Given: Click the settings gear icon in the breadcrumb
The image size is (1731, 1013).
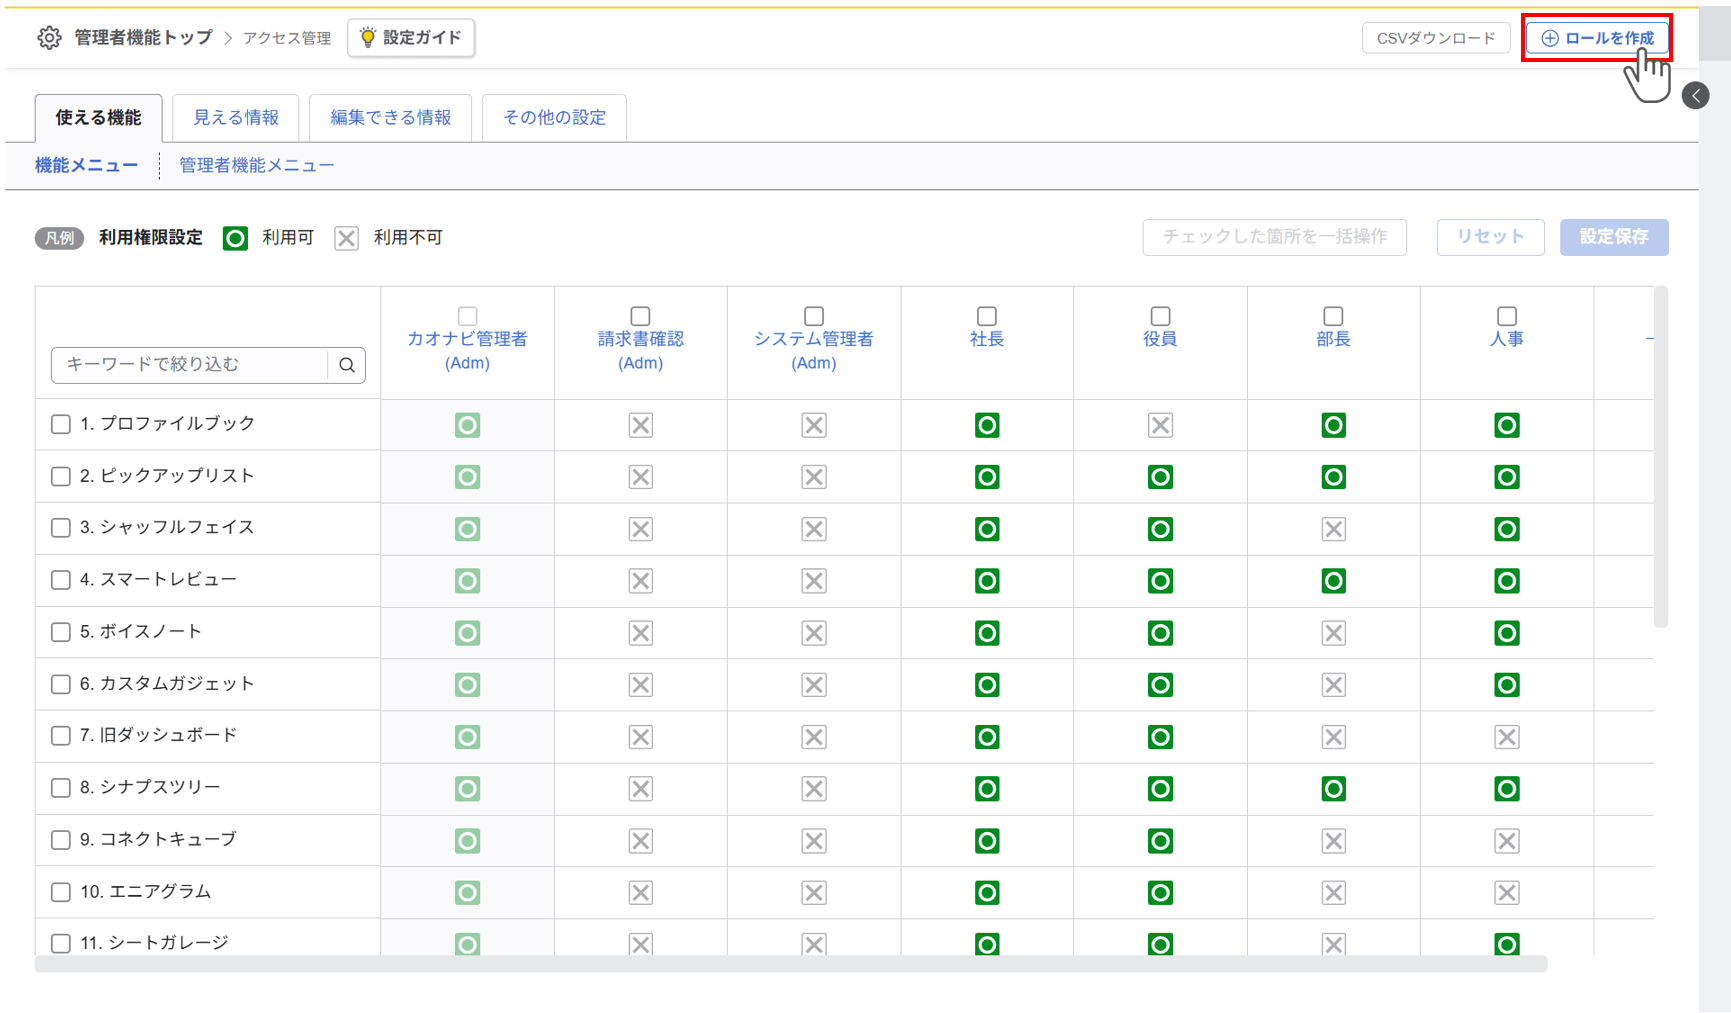Looking at the screenshot, I should point(49,38).
